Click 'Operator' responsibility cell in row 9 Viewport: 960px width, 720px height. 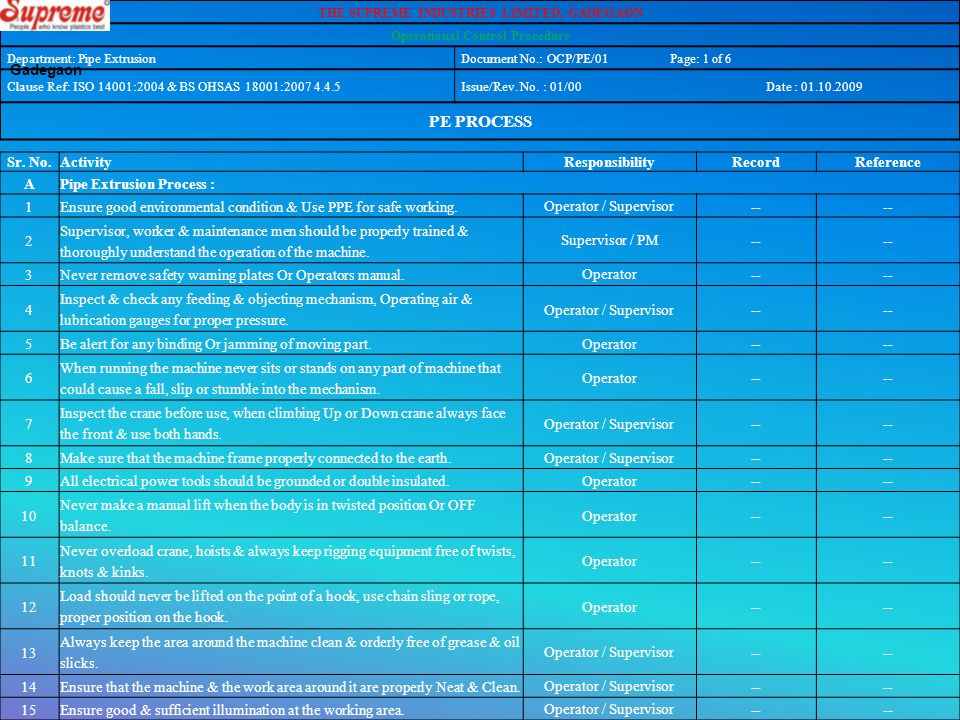(x=609, y=481)
